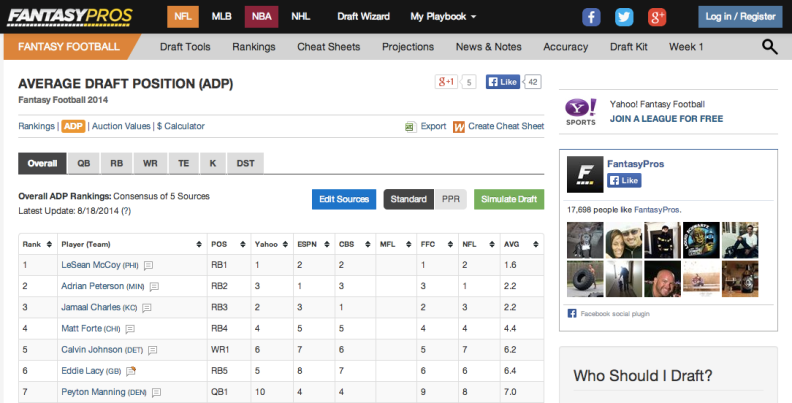Image resolution: width=792 pixels, height=403 pixels.
Task: Switch to the WR tab
Action: point(150,164)
